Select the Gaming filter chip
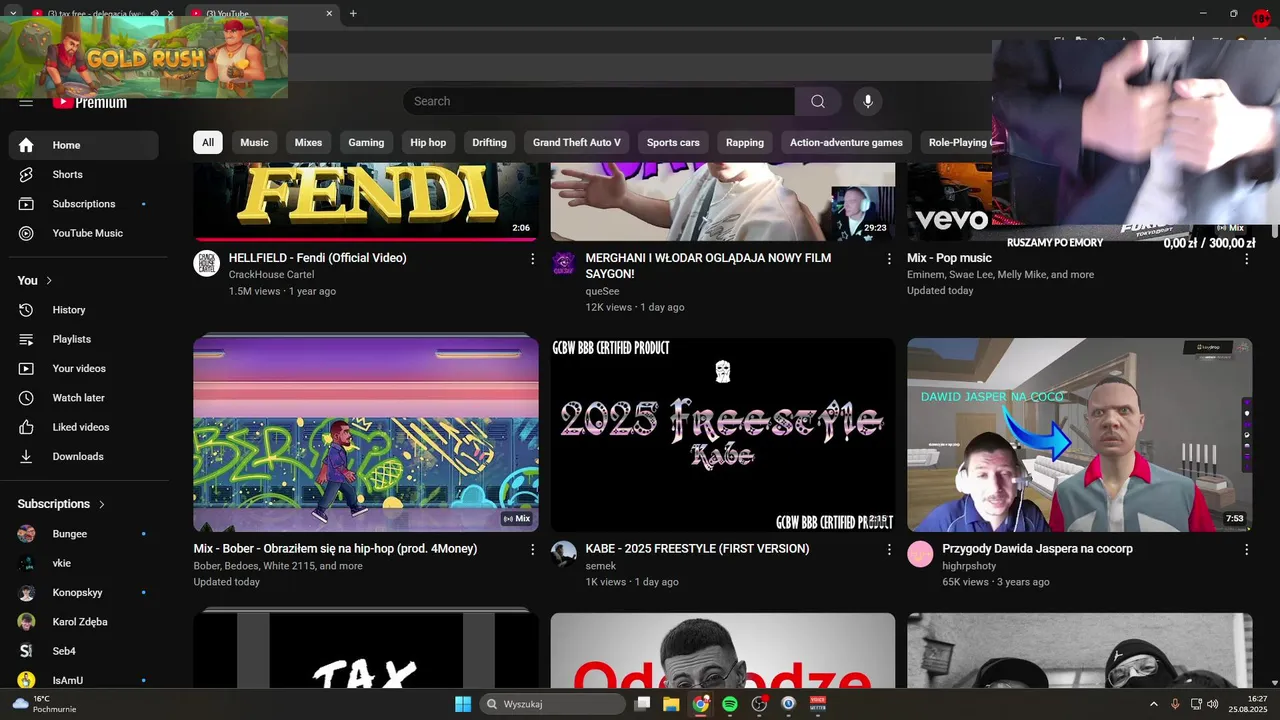Image resolution: width=1280 pixels, height=720 pixels. coord(366,142)
